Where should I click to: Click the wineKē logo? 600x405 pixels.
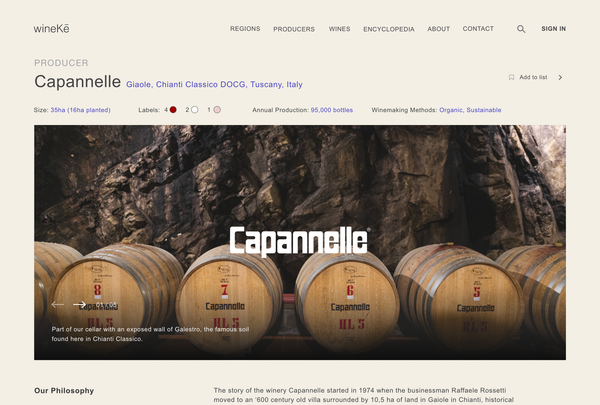tap(51, 29)
